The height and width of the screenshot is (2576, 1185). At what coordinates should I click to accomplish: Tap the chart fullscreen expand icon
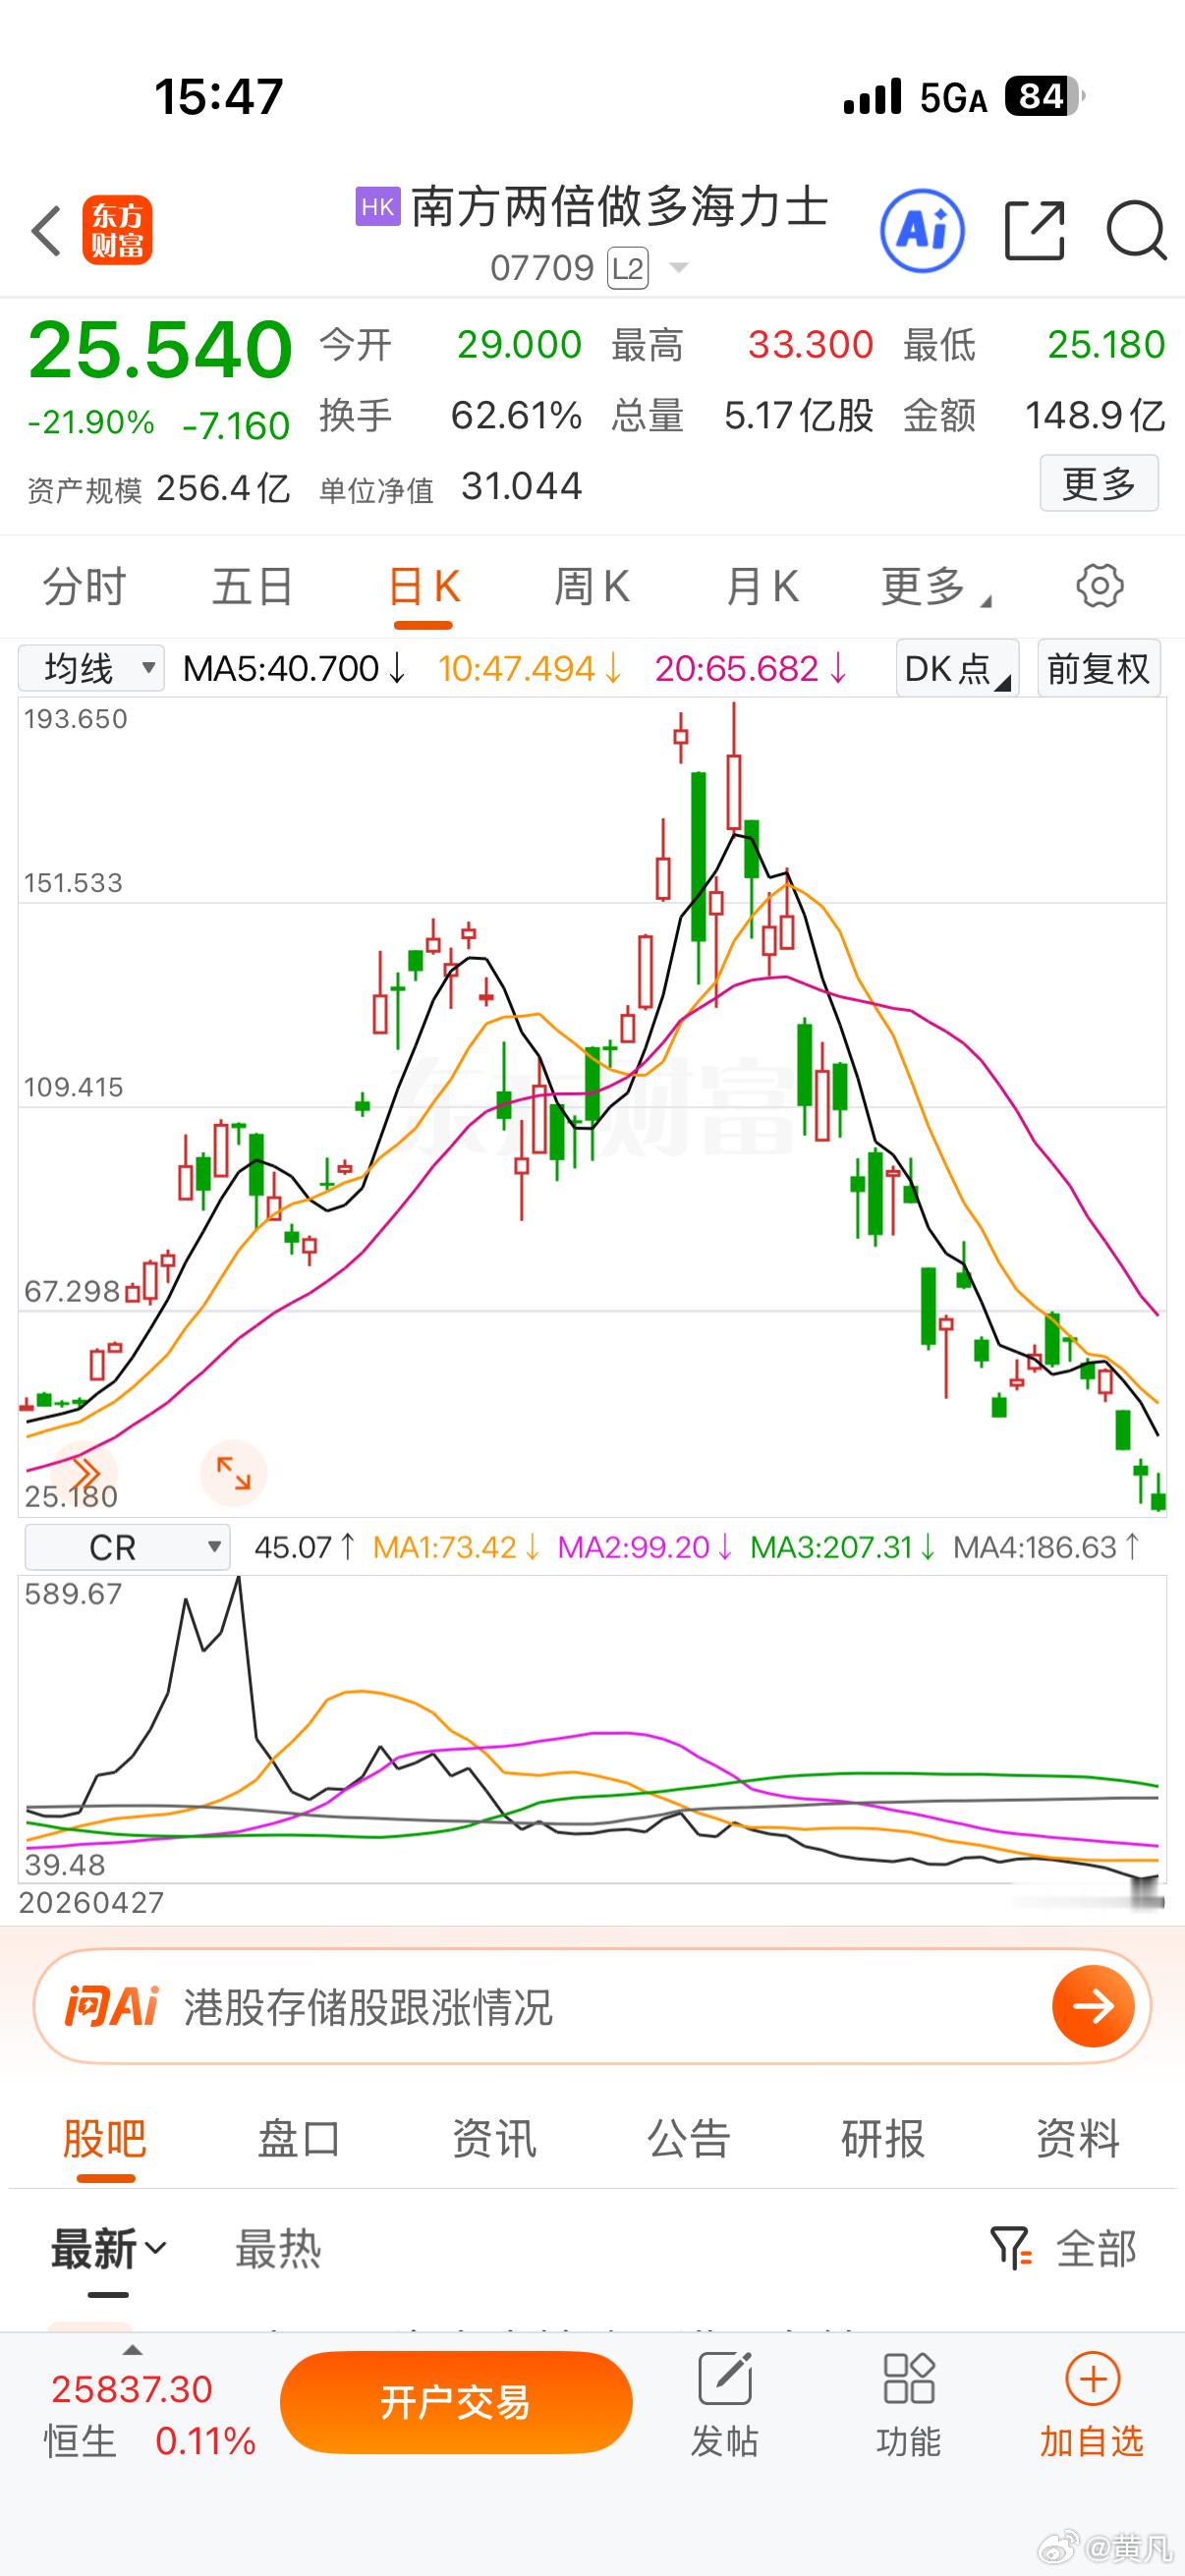[233, 1473]
